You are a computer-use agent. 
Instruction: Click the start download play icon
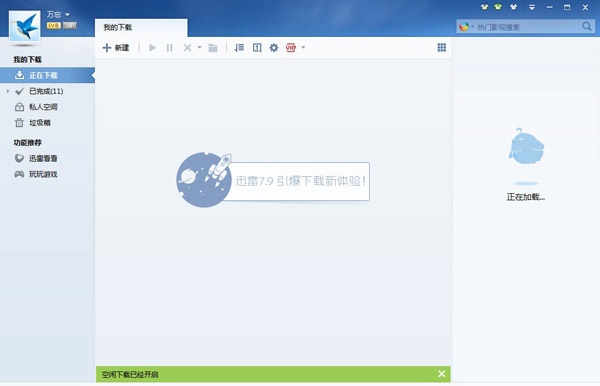coord(153,48)
